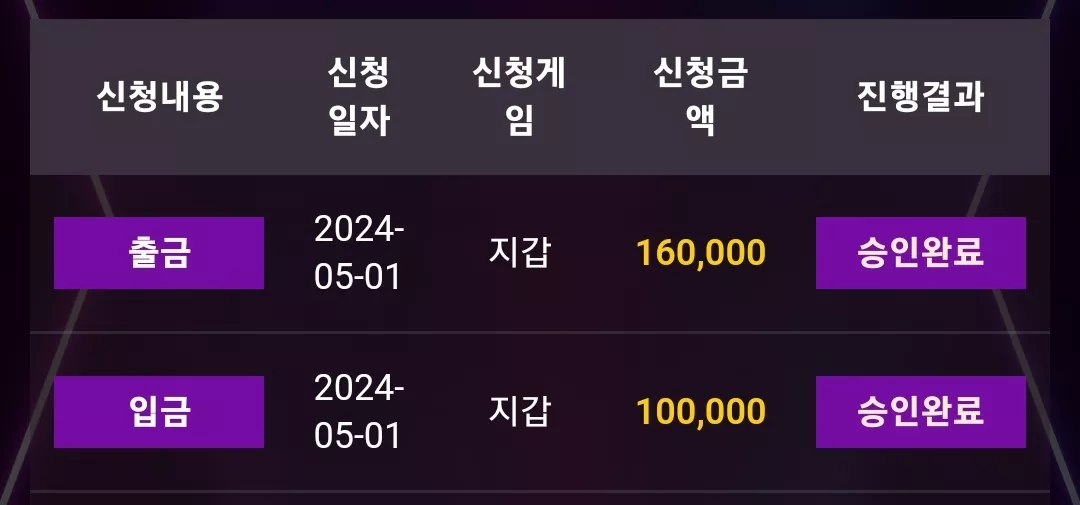
Task: Select the 100,000 amount value
Action: [700, 412]
